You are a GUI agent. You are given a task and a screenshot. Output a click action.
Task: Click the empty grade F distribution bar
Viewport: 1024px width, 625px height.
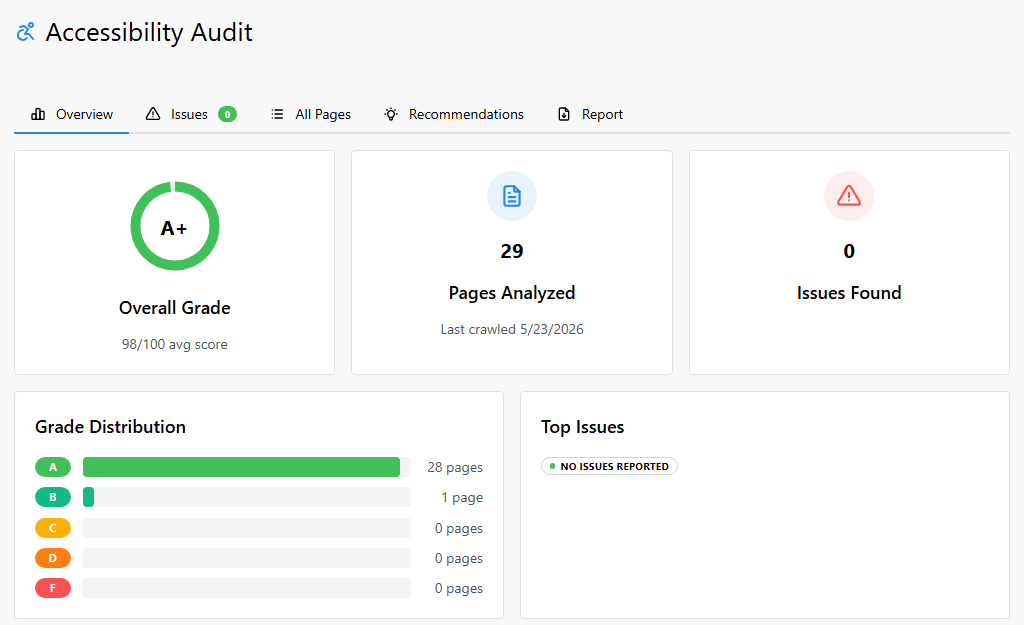[x=247, y=588]
